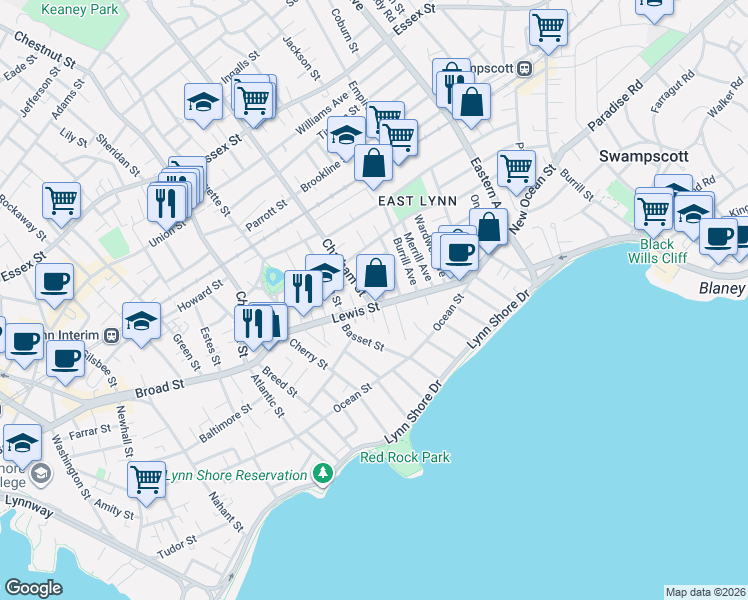
Task: Open the Google logo link
Action: [x=33, y=588]
